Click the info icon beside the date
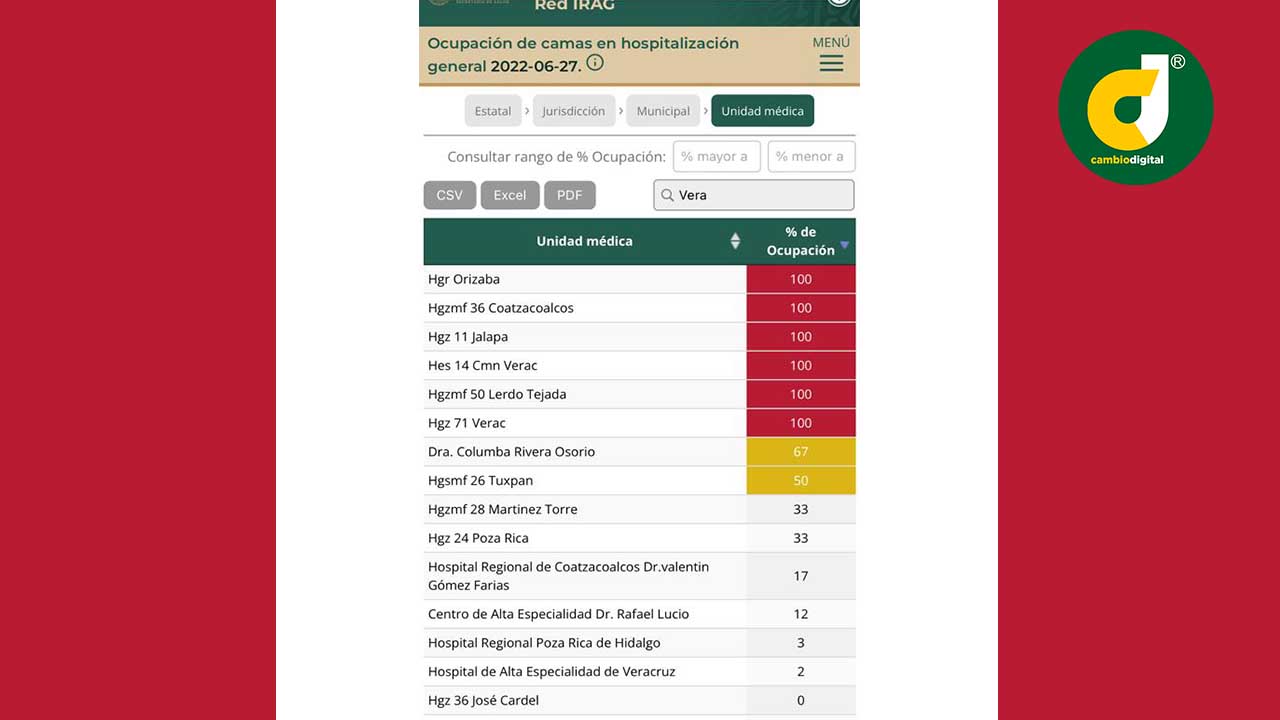This screenshot has height=720, width=1280. [x=595, y=63]
